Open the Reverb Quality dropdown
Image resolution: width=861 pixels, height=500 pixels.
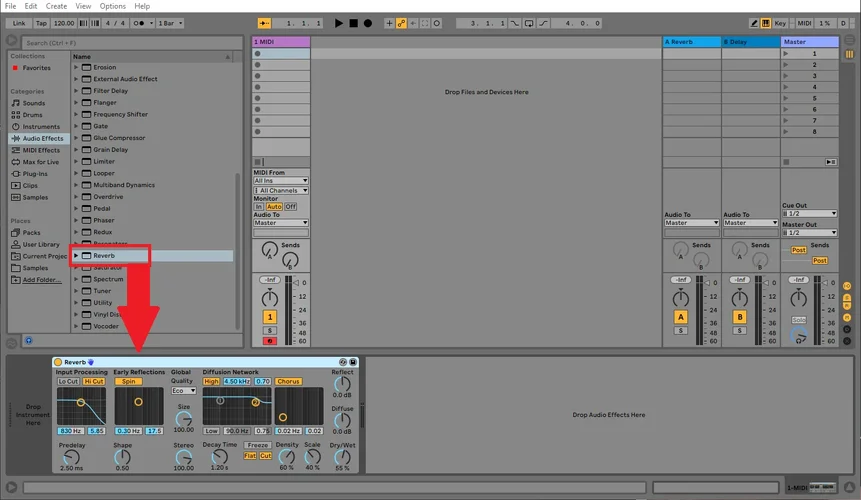click(183, 391)
